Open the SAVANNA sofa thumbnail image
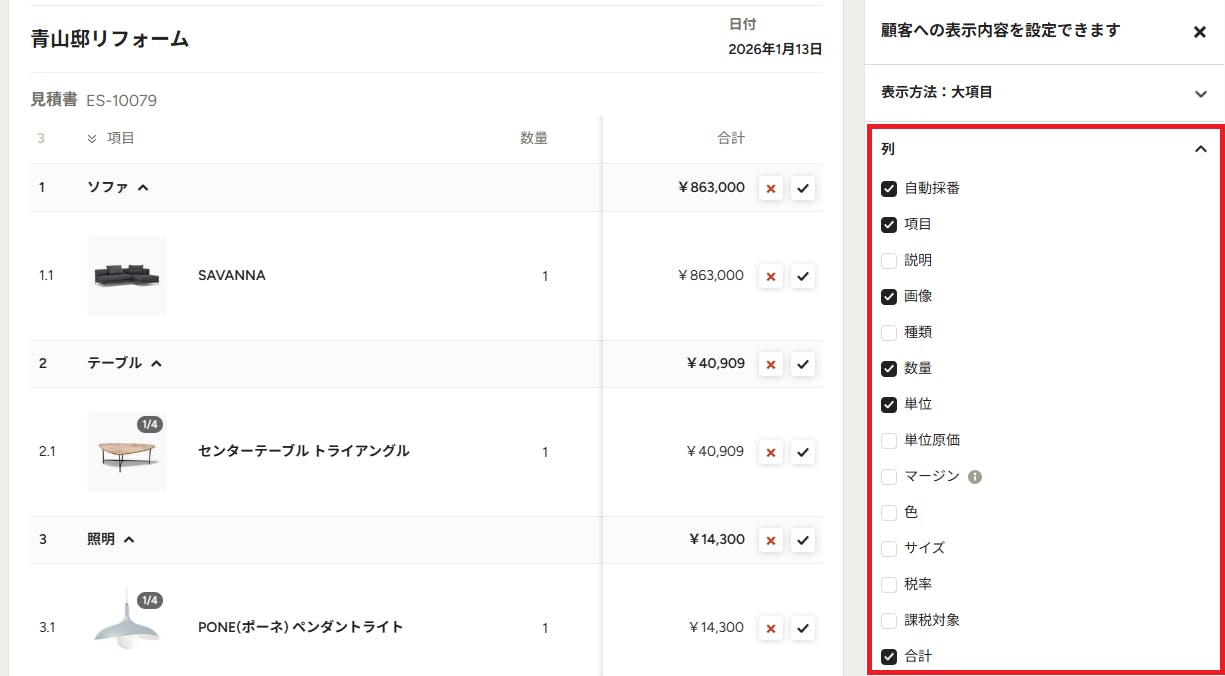Viewport: 1225px width, 676px height. [127, 276]
